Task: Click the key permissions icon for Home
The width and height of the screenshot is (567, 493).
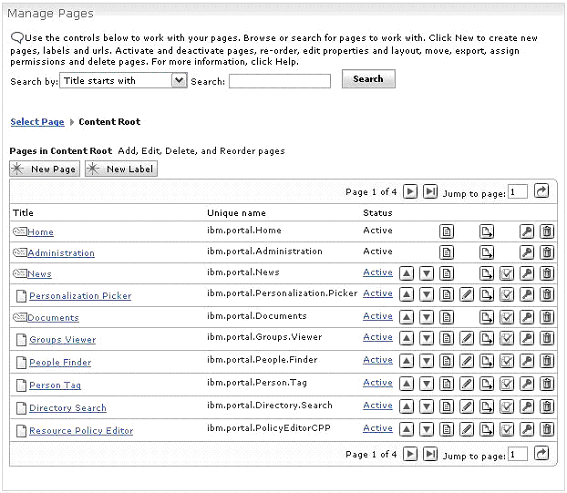Action: (527, 231)
